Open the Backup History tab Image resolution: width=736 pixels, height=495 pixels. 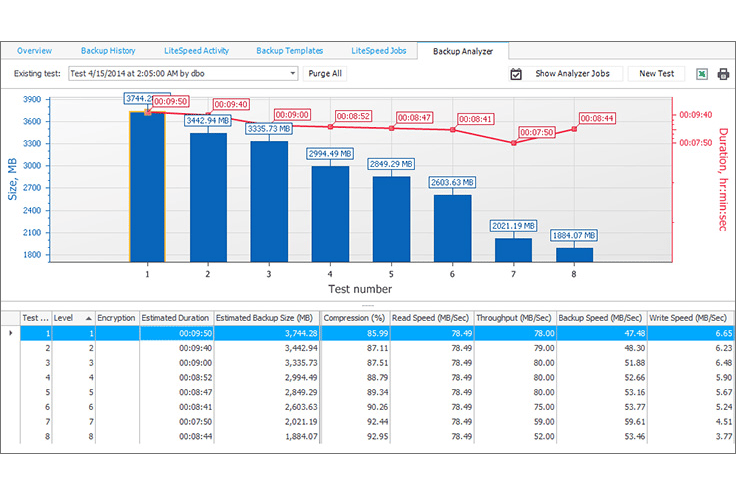[x=108, y=49]
